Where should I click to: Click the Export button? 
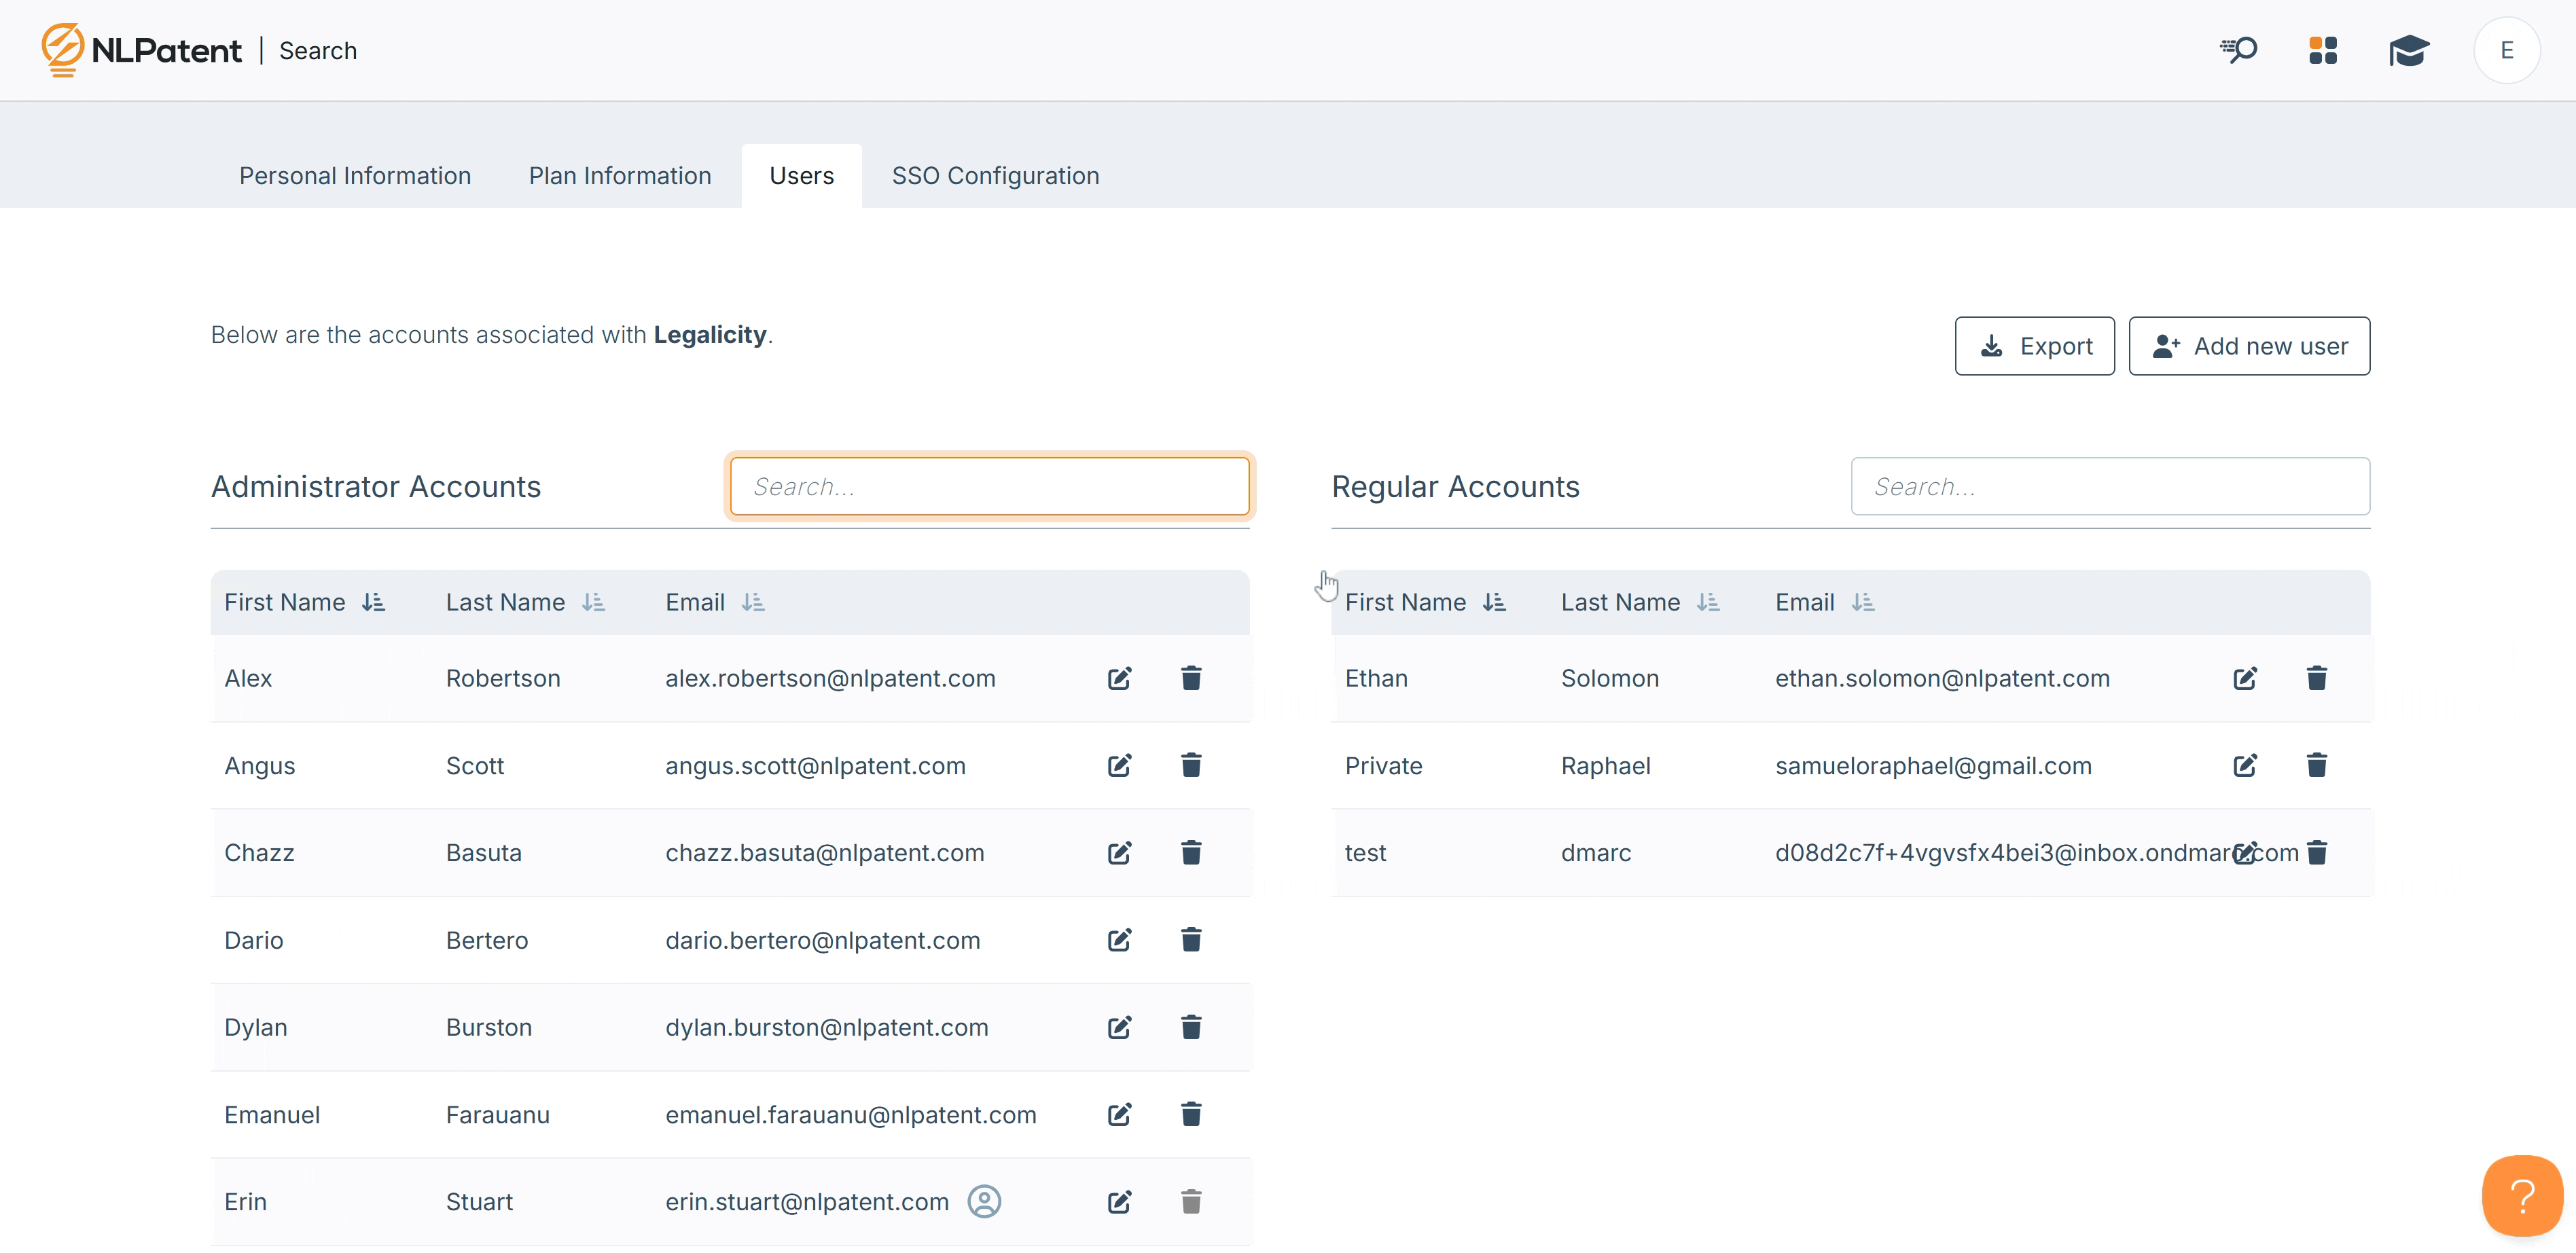tap(2034, 346)
